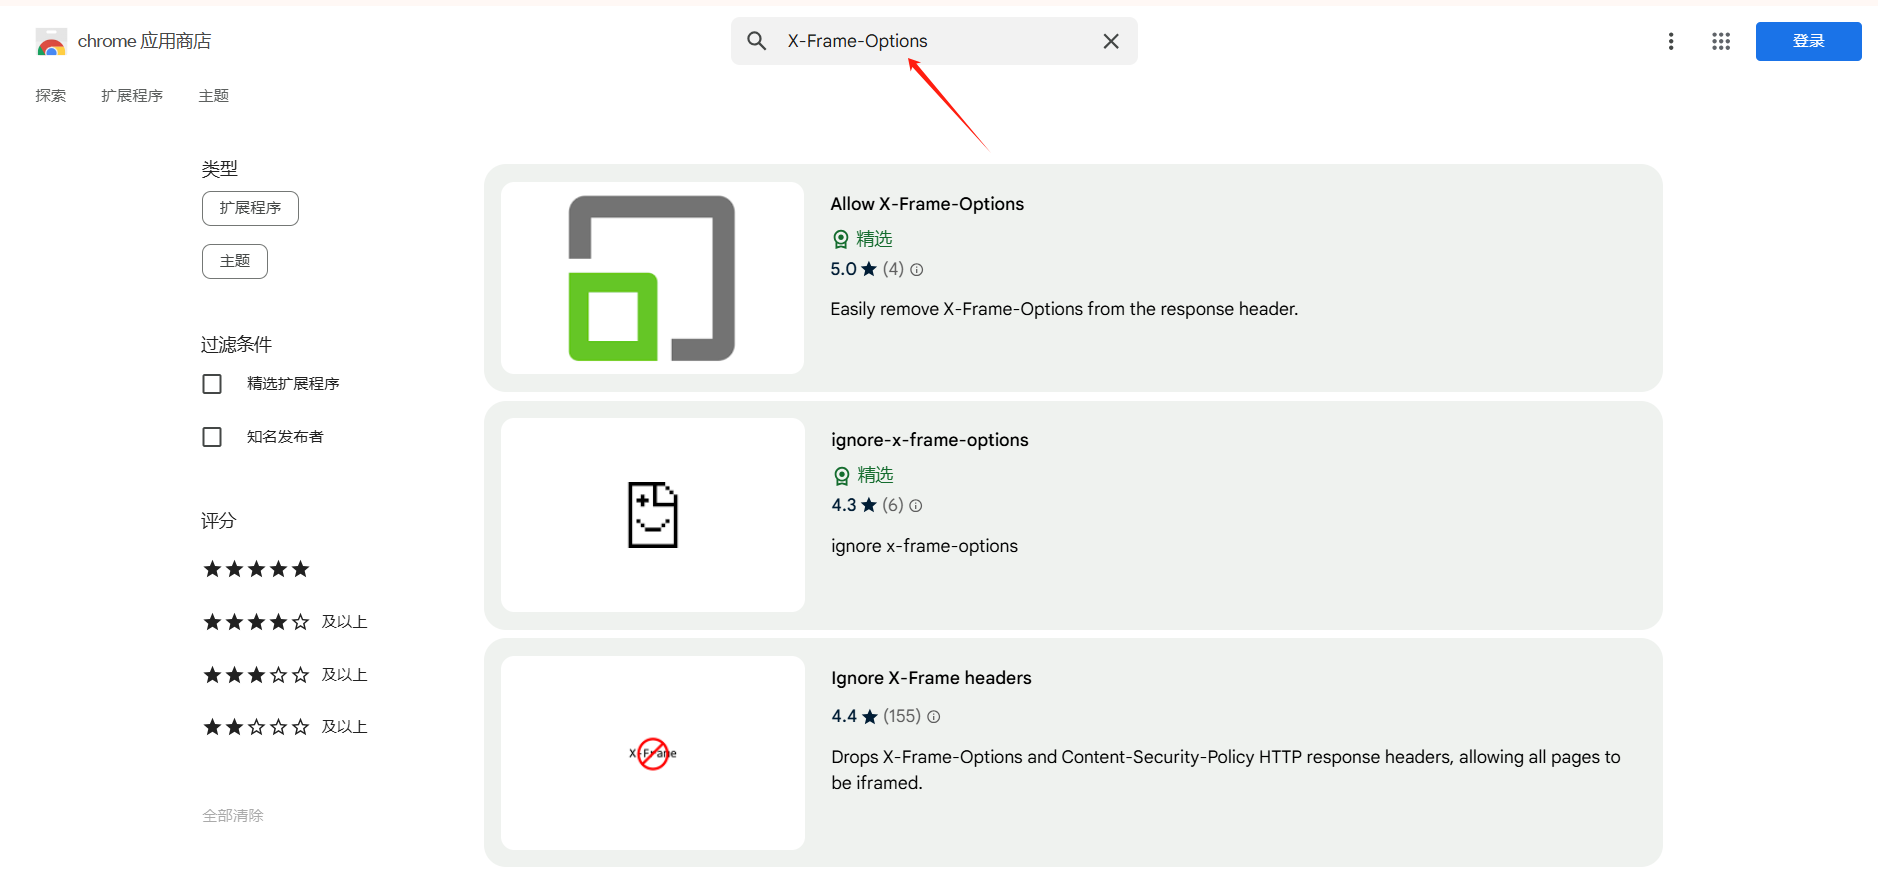Filter by three stars 及以上
1878x872 pixels.
pyautogui.click(x=285, y=675)
